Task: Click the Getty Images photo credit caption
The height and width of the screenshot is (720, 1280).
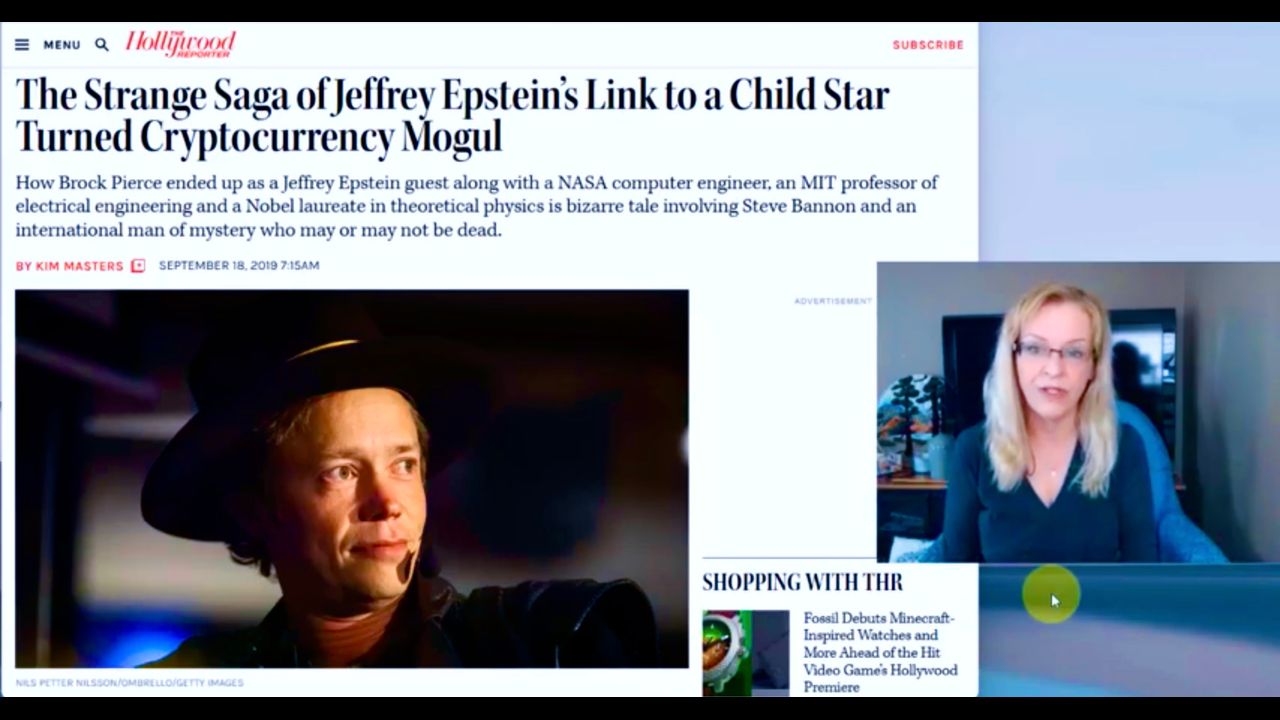Action: click(x=129, y=683)
